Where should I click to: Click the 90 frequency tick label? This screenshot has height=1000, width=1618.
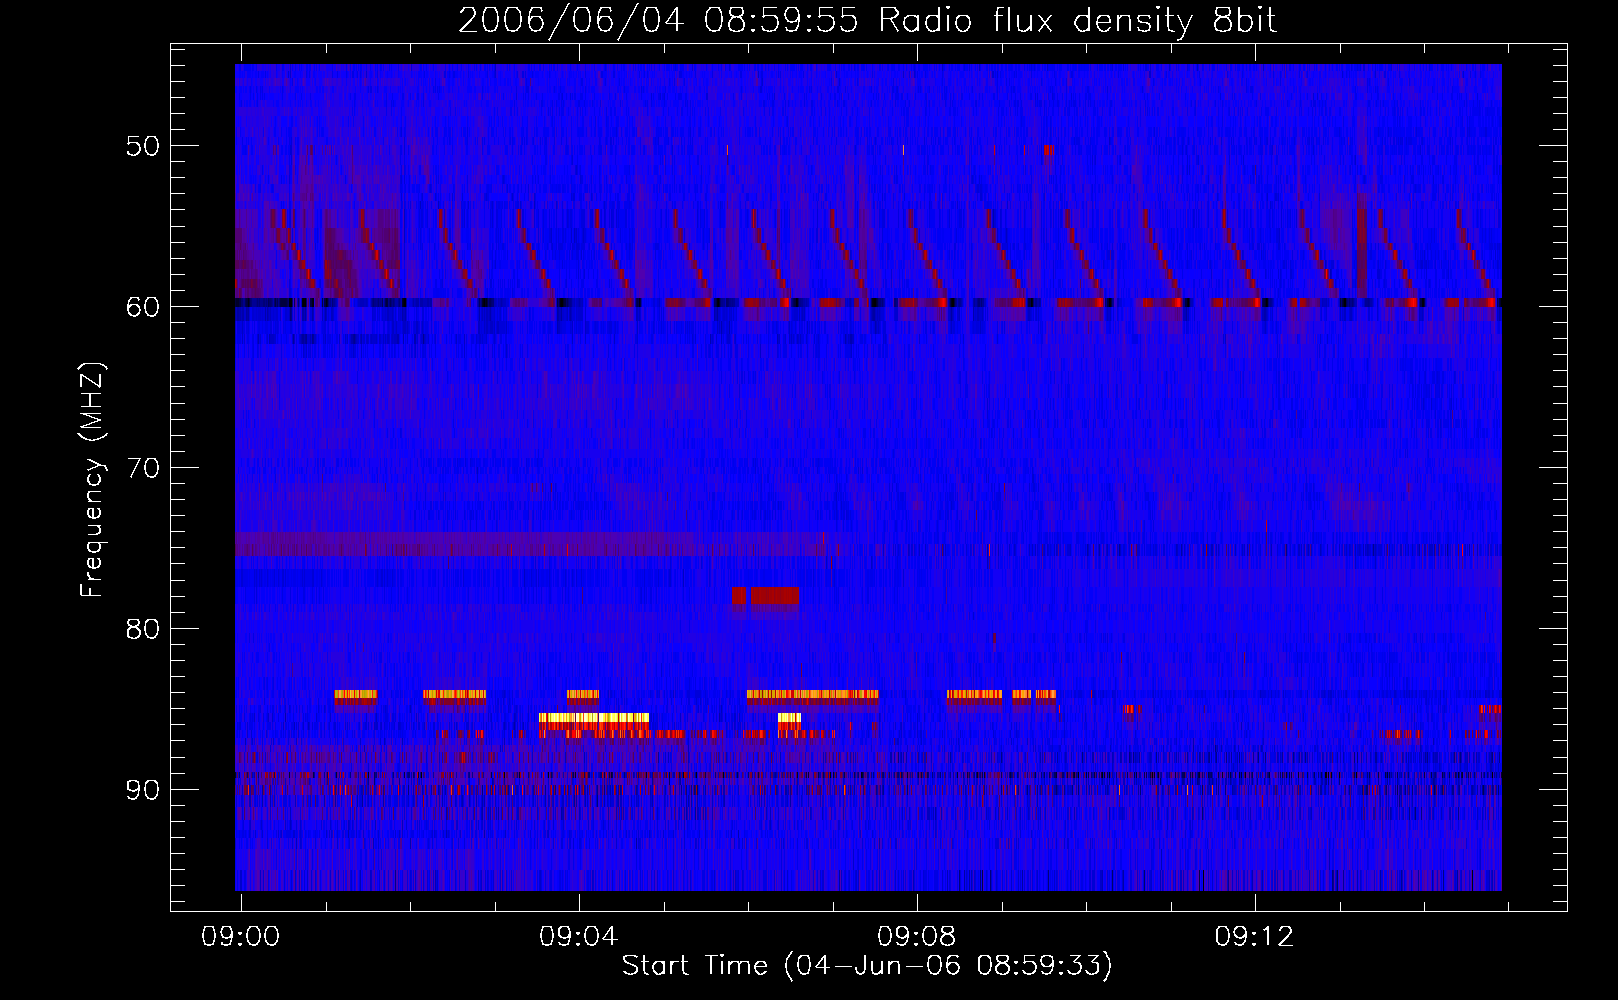coord(142,789)
